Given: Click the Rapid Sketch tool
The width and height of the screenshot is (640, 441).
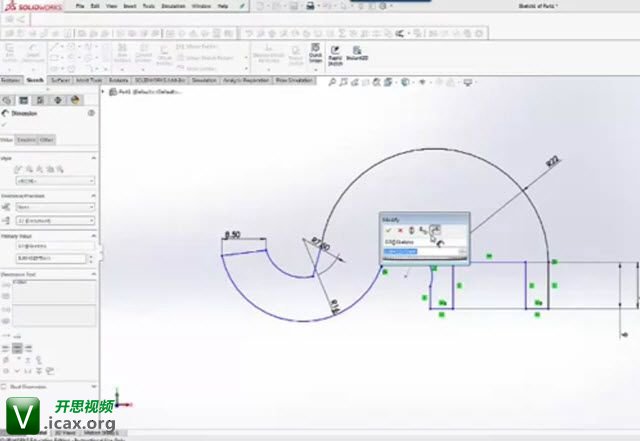Looking at the screenshot, I should point(335,55).
